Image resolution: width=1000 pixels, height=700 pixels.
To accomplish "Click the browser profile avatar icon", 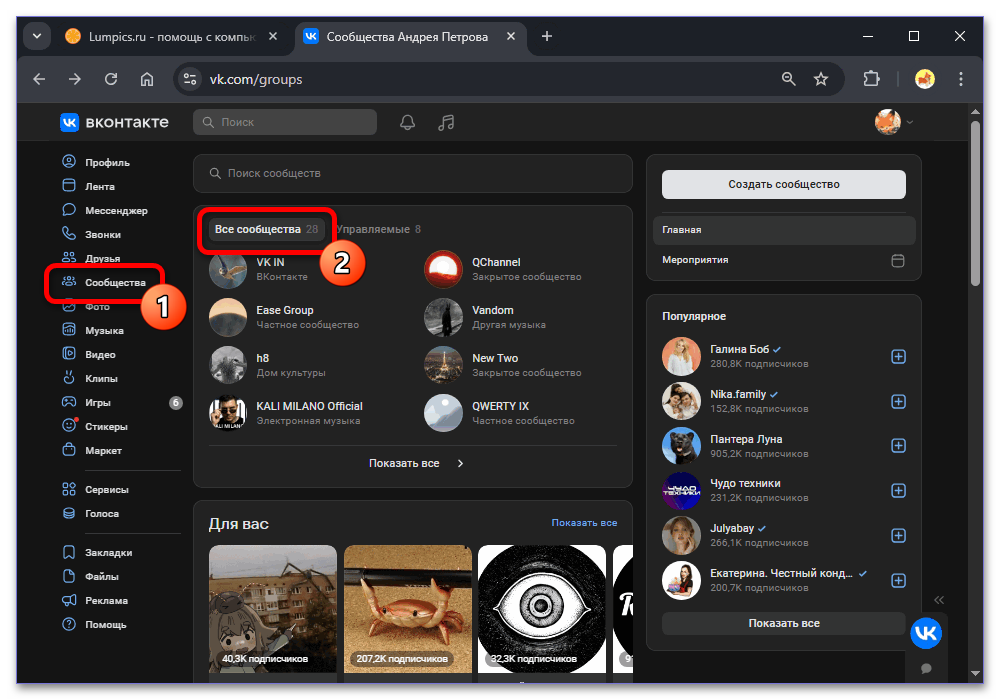I will [x=924, y=79].
